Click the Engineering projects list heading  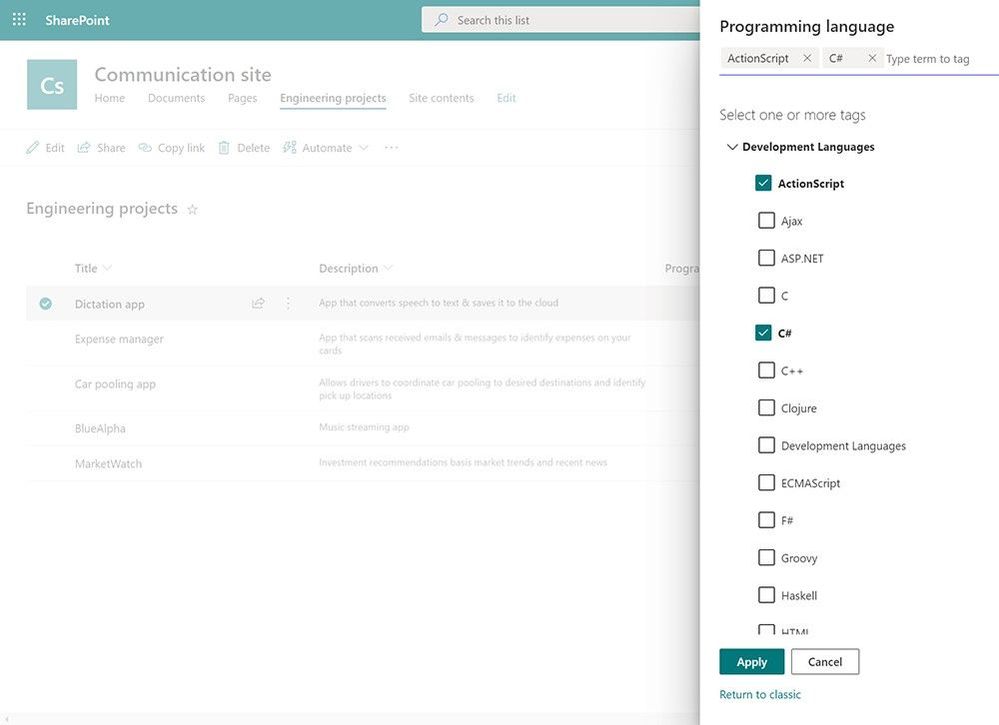[102, 208]
